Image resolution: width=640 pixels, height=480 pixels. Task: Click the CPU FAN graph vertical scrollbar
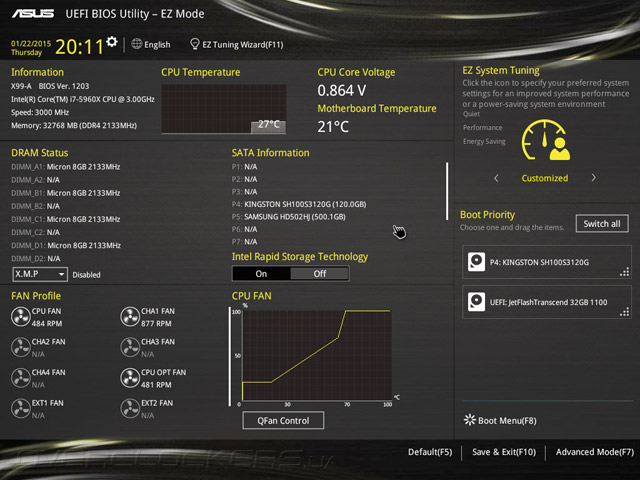pyautogui.click(x=230, y=356)
